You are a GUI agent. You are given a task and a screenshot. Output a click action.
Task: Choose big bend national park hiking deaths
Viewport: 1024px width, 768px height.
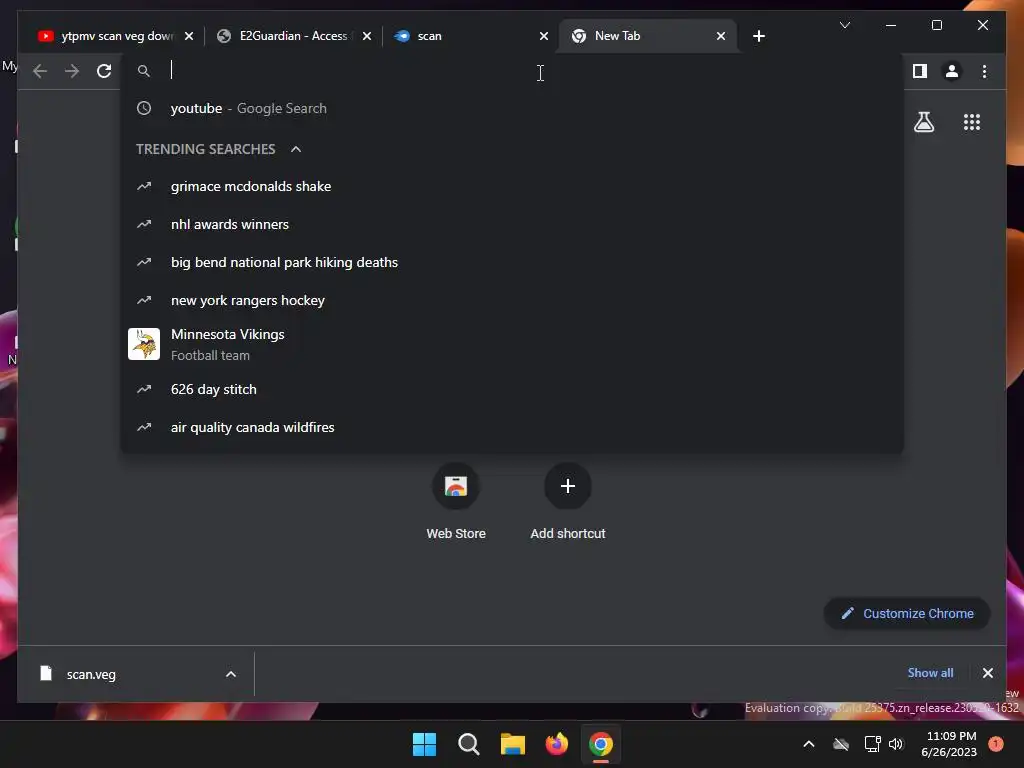512,263
